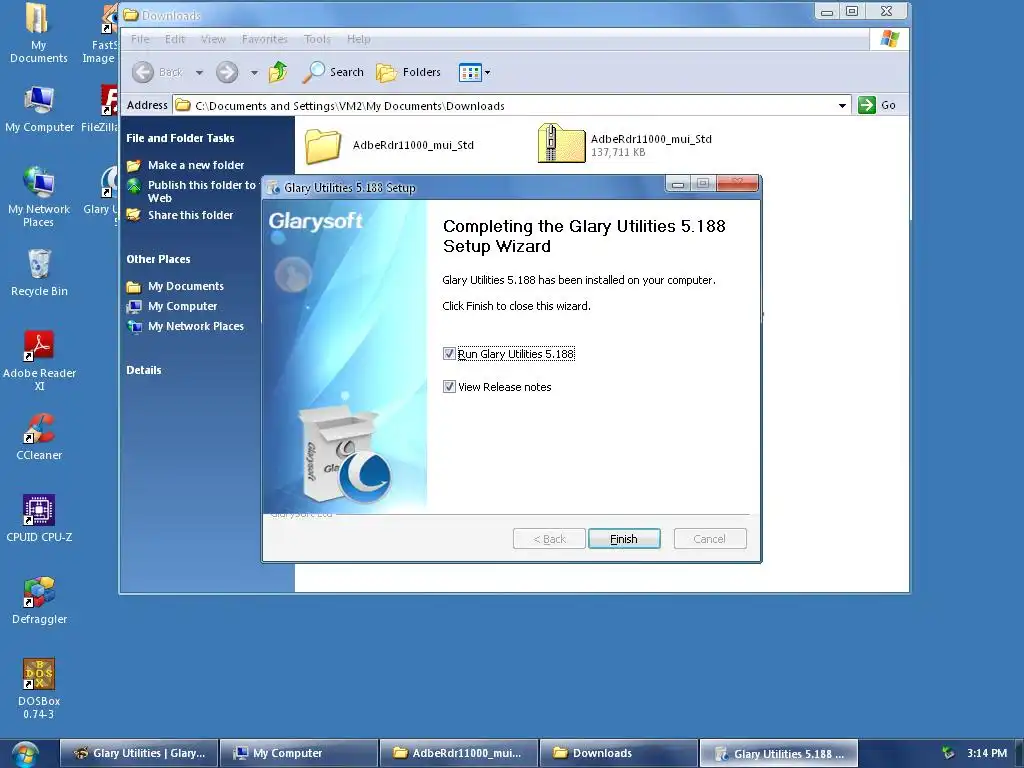Click the Windows Start orb

[x=24, y=754]
